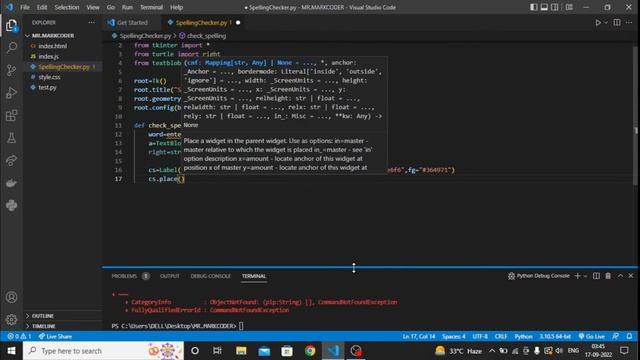Switch to the Get Started tab
The width and height of the screenshot is (640, 360).
[132, 23]
